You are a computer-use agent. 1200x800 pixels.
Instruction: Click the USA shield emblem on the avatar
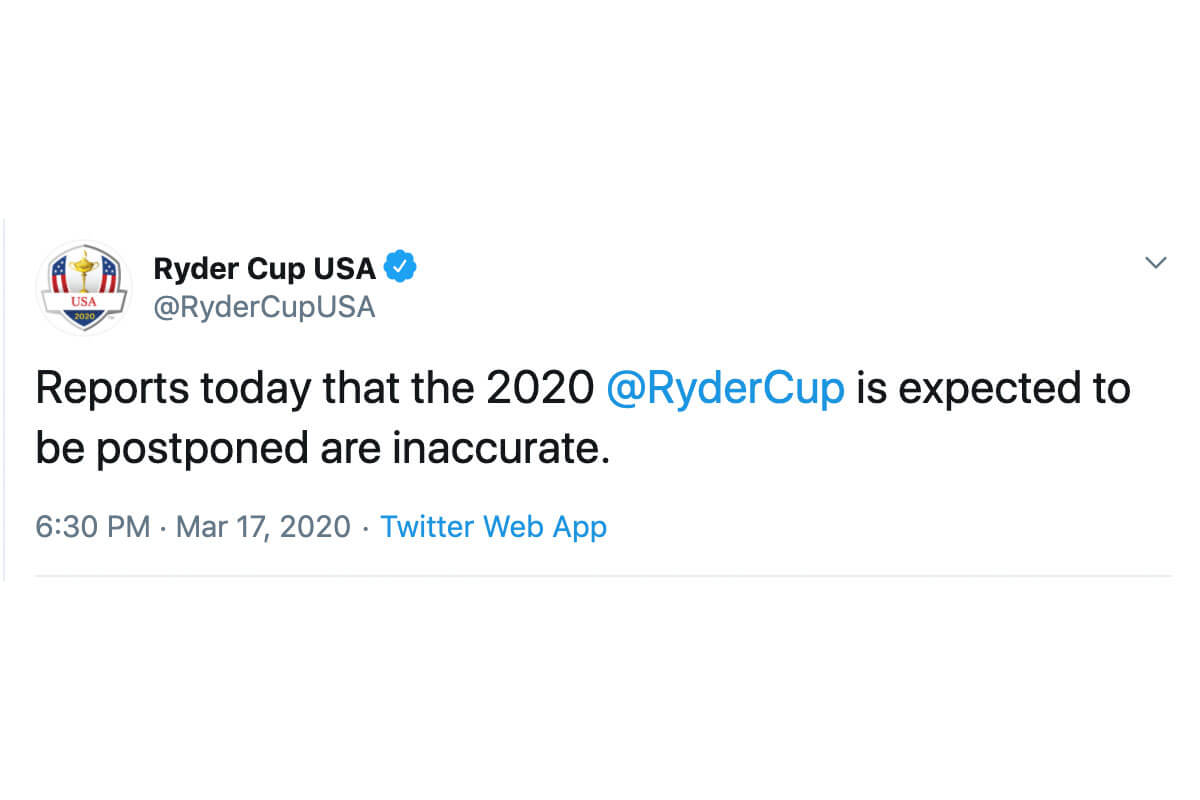(x=85, y=290)
